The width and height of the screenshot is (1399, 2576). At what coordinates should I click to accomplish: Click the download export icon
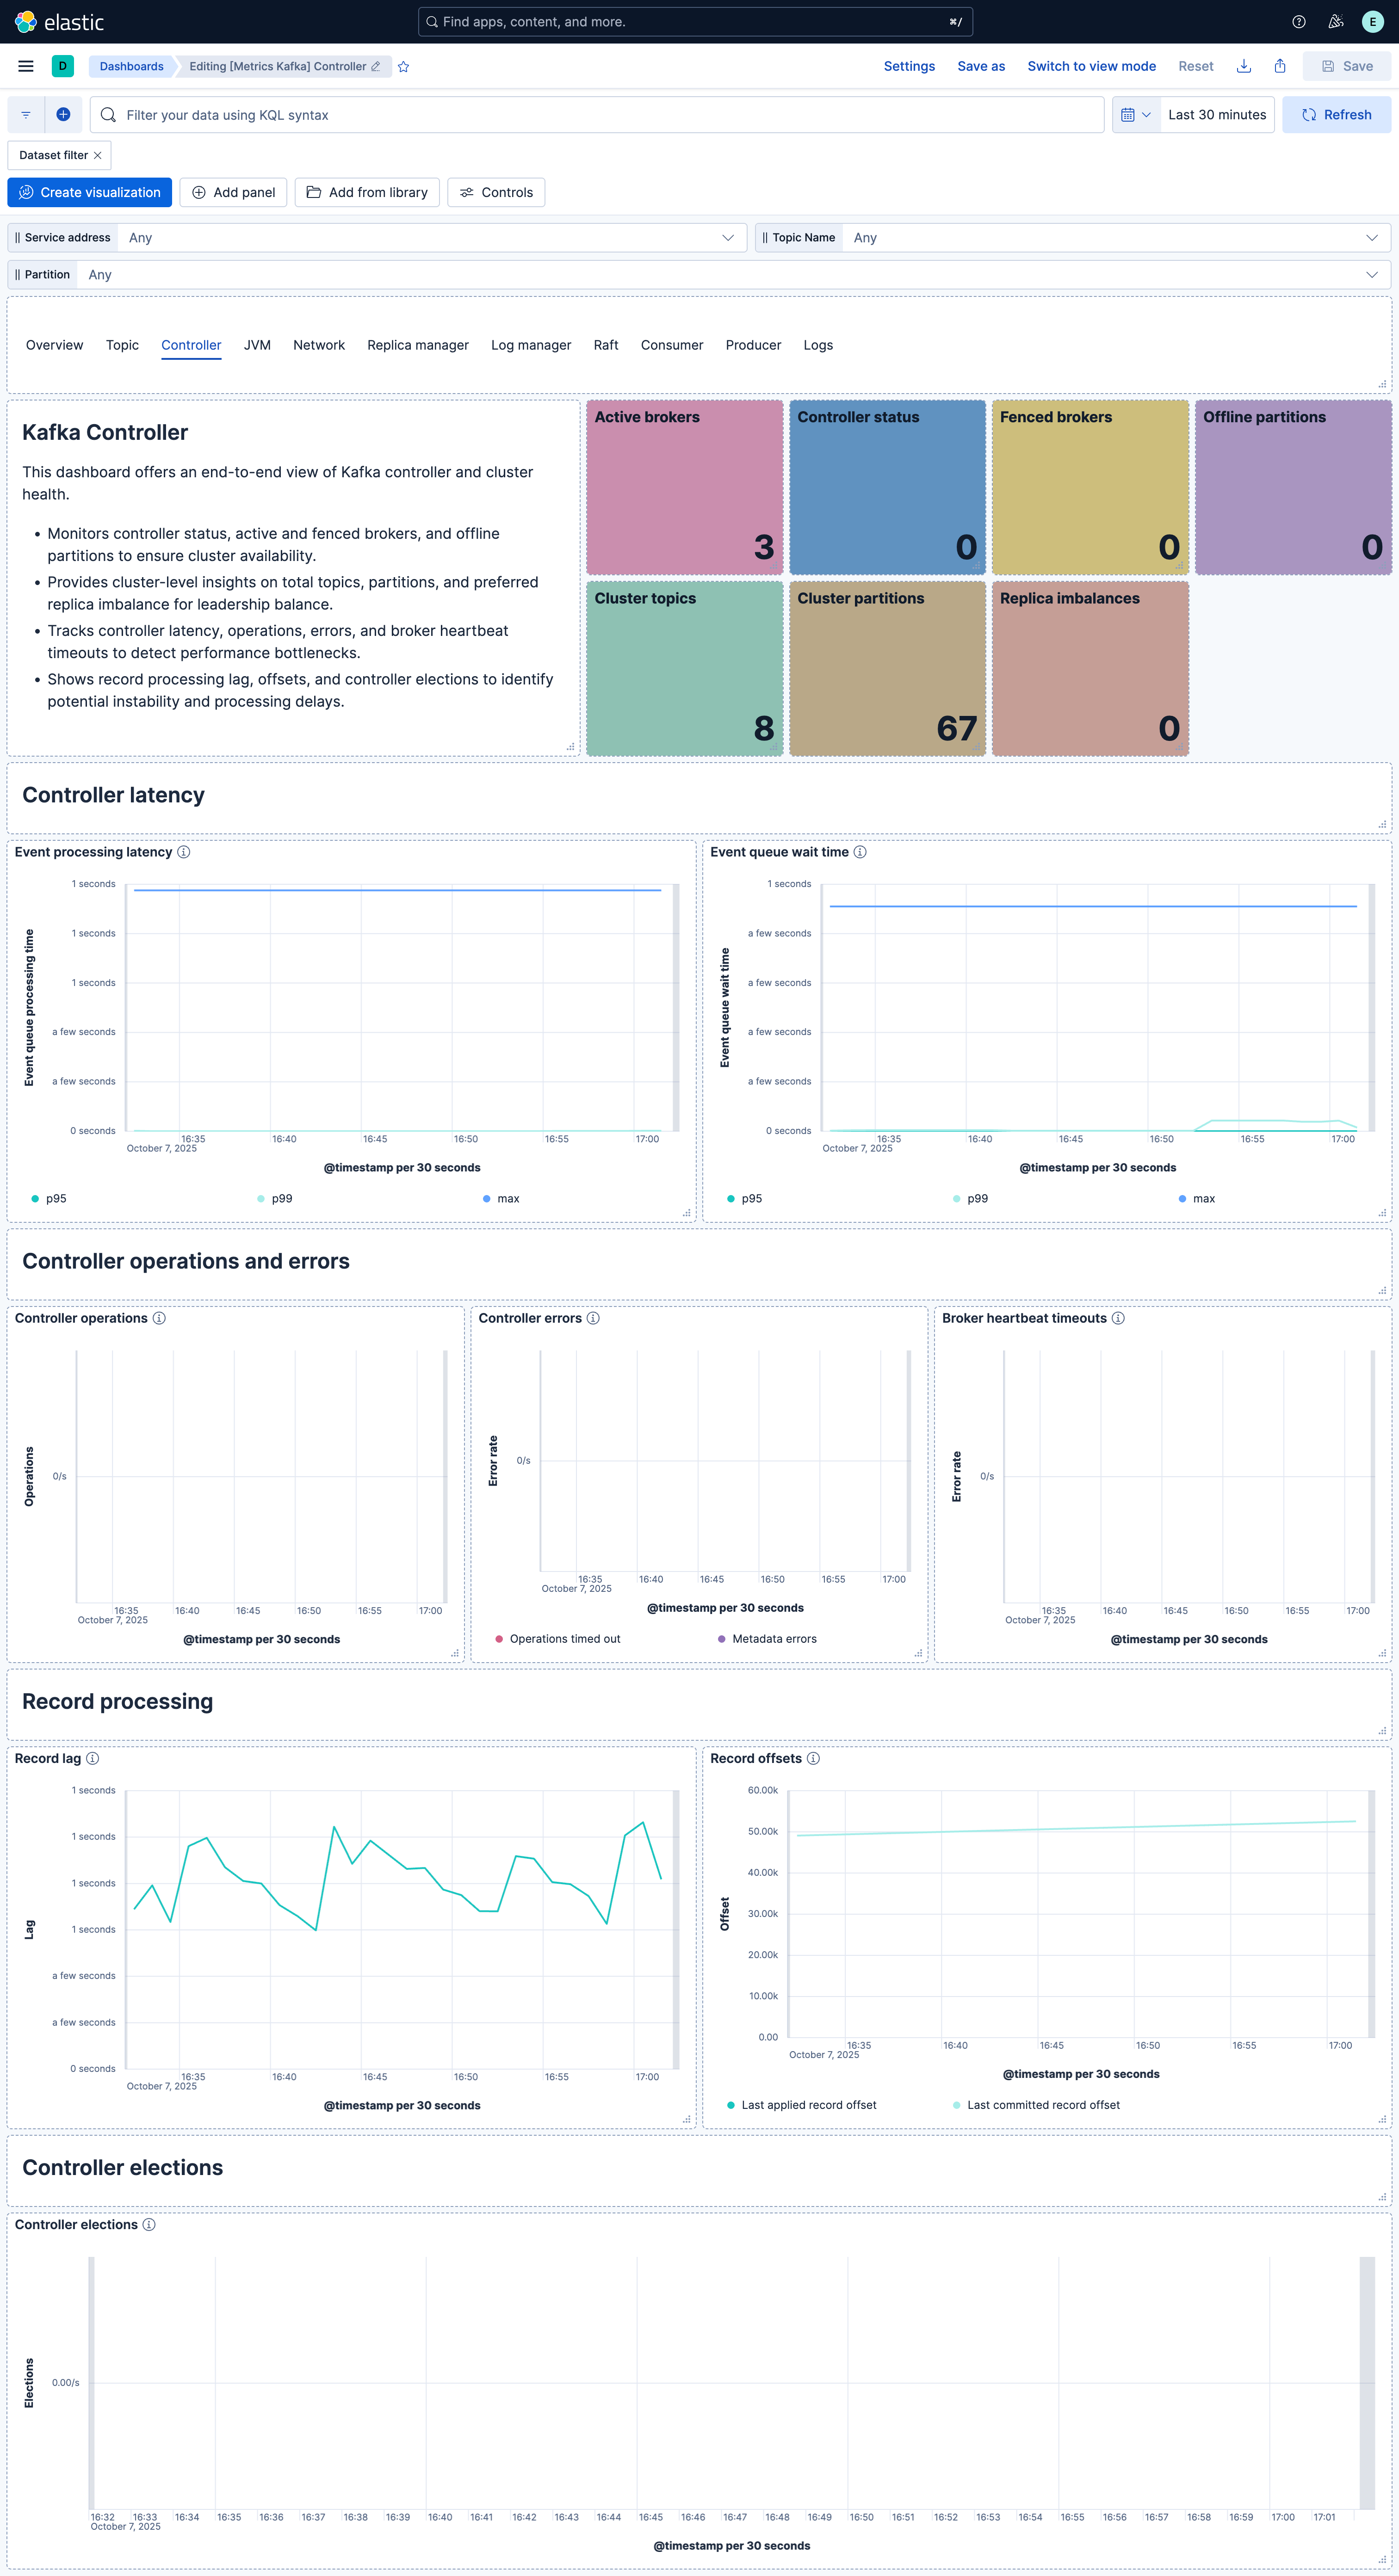pos(1243,66)
